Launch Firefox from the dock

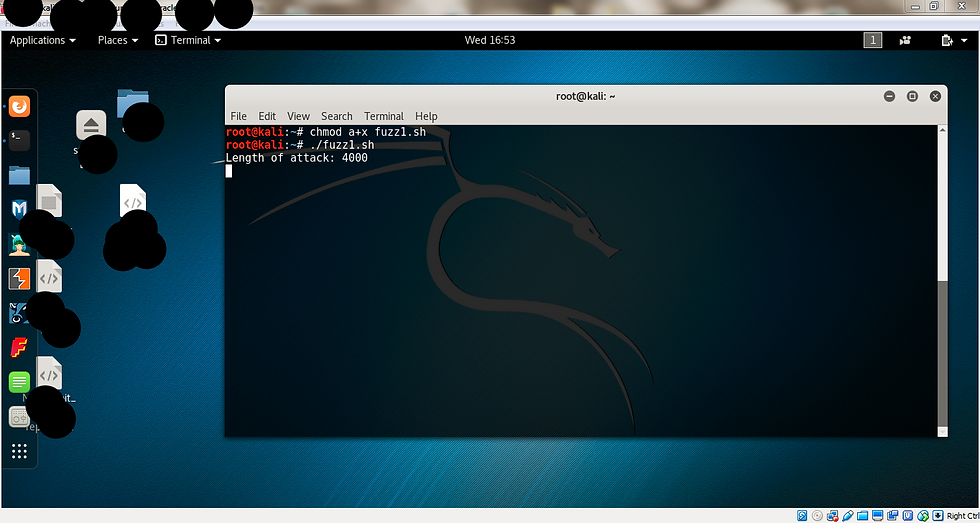click(19, 106)
